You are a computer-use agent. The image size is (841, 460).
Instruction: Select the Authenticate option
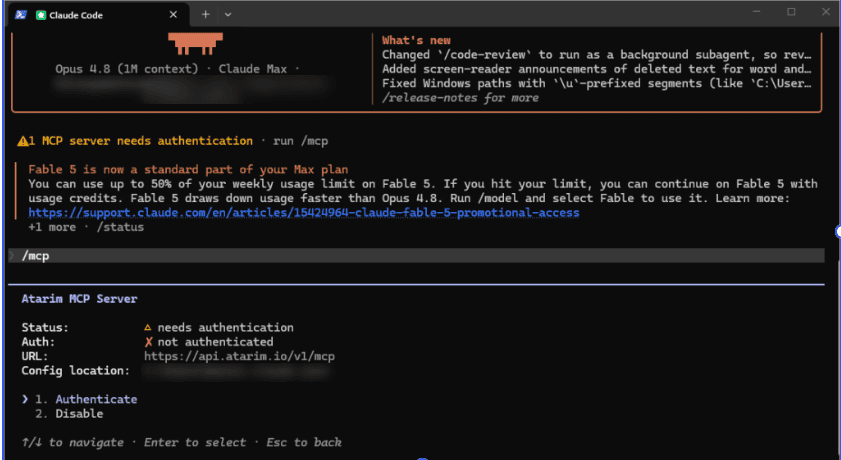tap(96, 399)
